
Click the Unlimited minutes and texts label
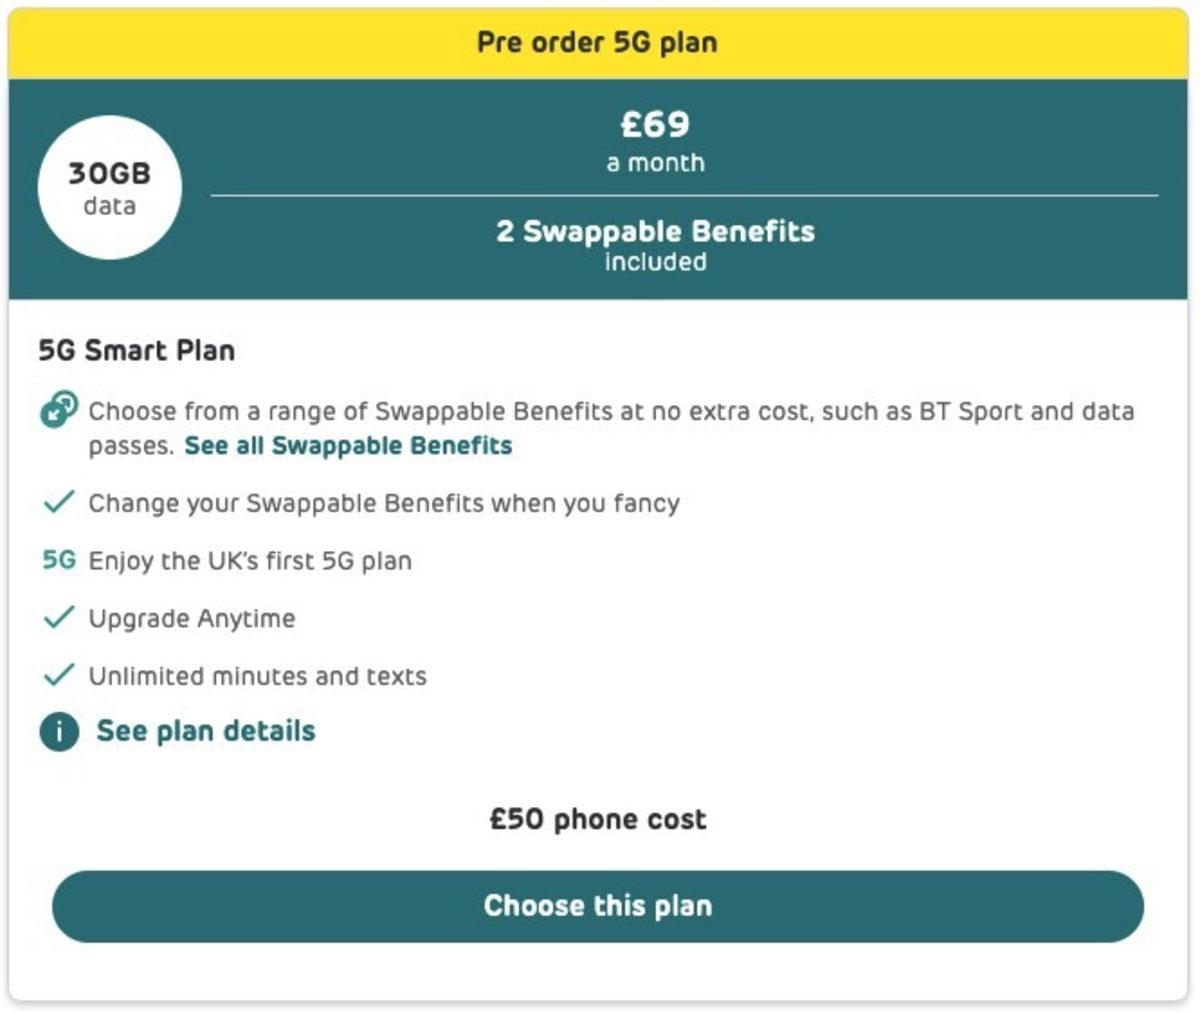tap(257, 676)
